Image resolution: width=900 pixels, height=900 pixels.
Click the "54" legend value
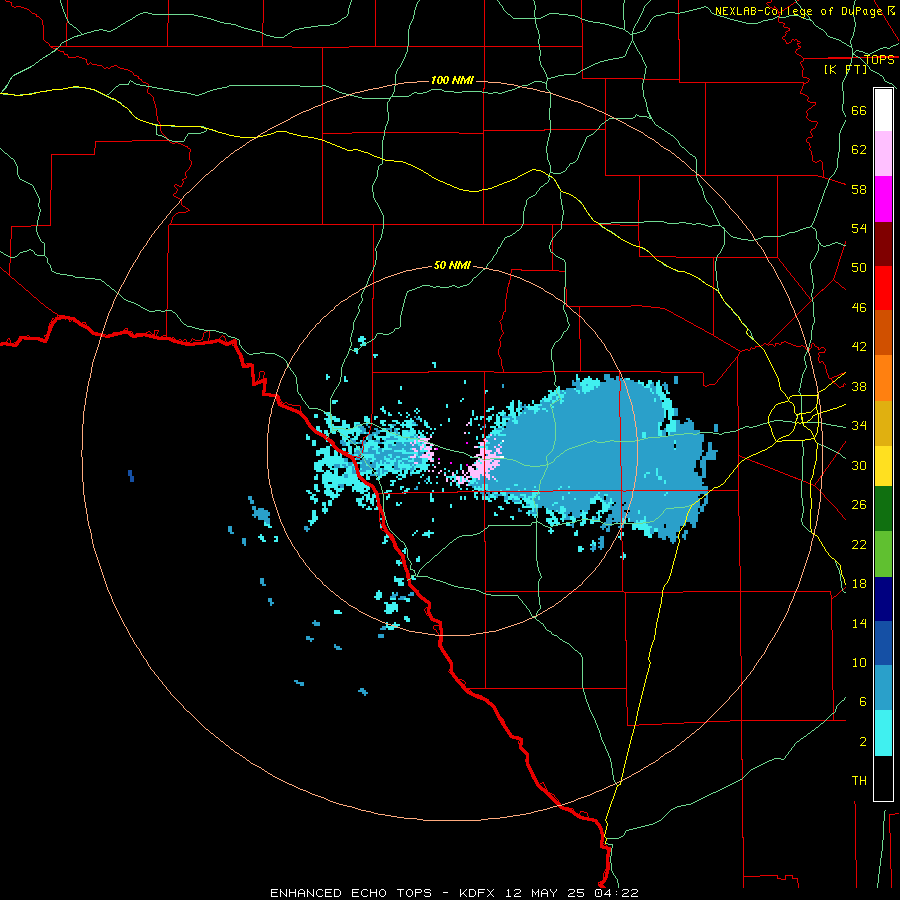[x=859, y=228]
